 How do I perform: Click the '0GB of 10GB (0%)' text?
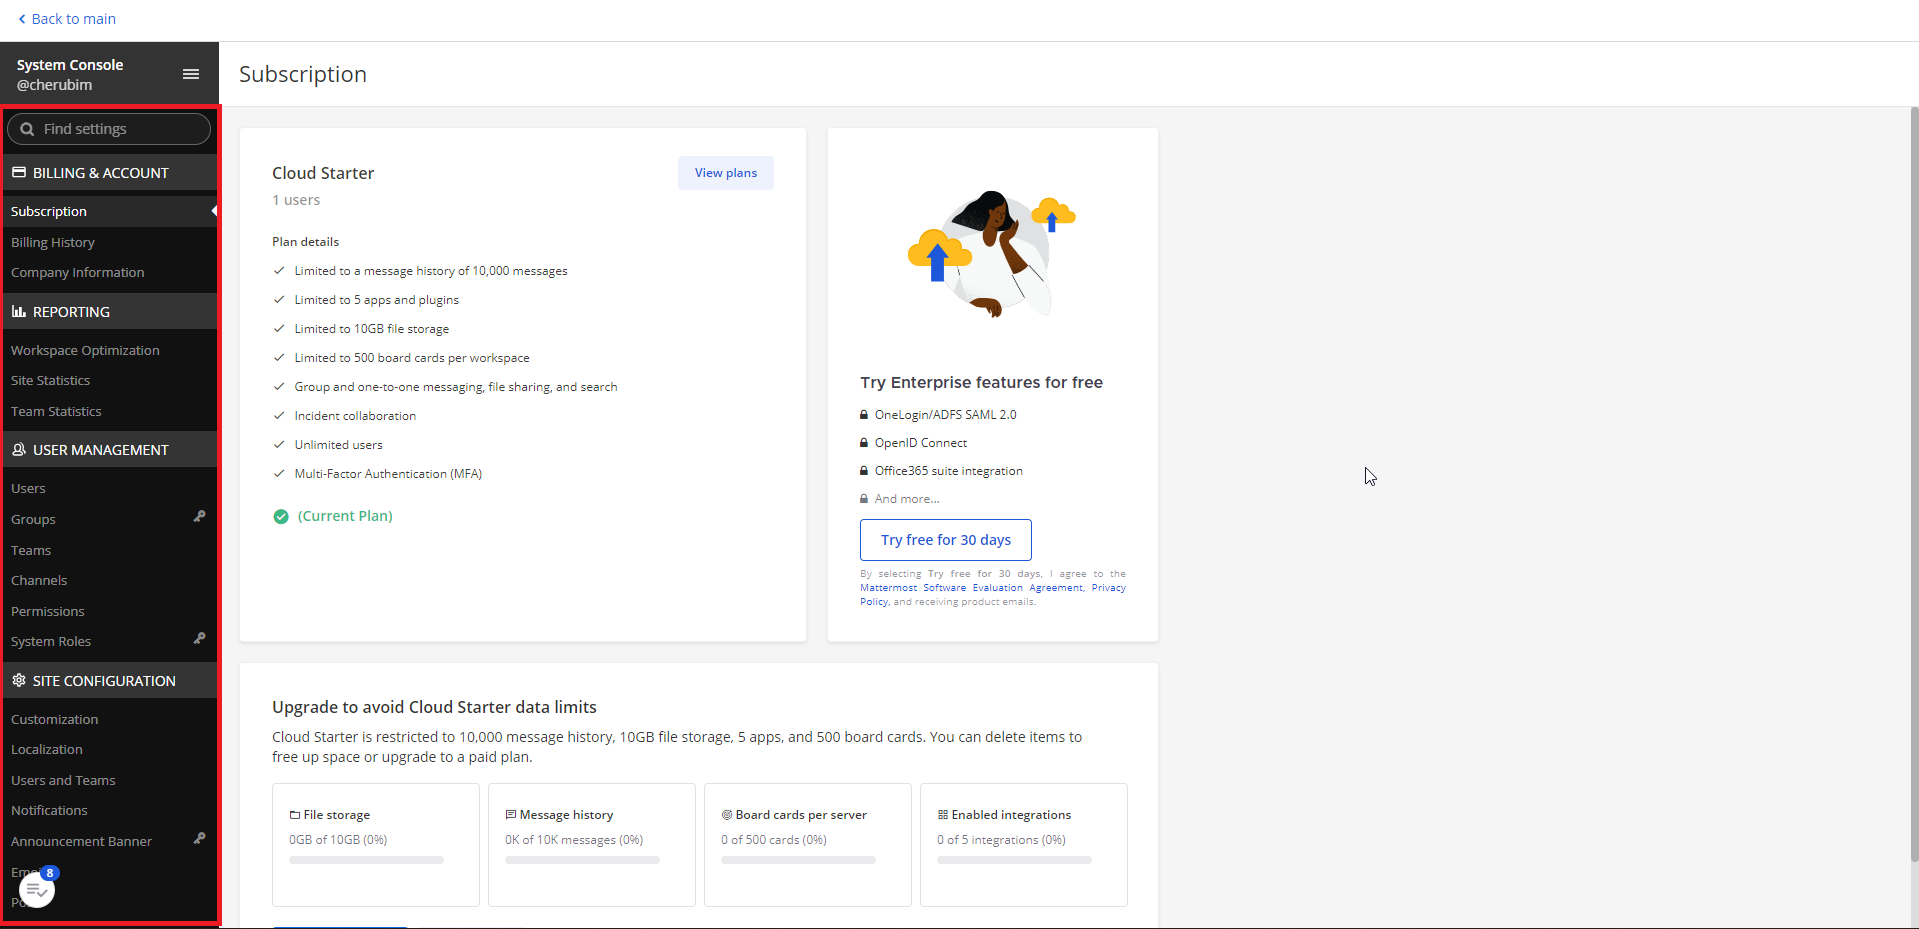click(x=338, y=840)
